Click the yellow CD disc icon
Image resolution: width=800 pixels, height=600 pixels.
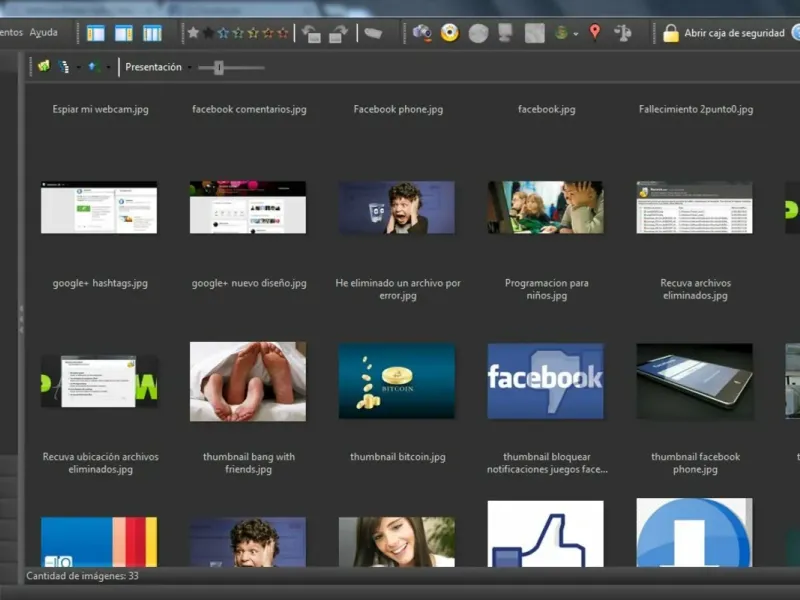click(x=450, y=33)
